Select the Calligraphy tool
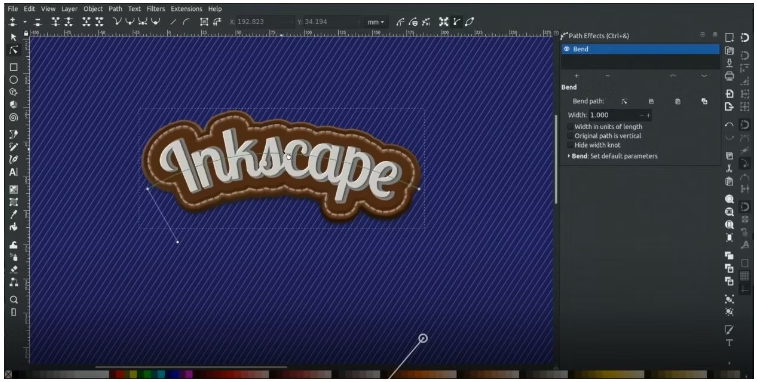Viewport: 757px width, 382px height. click(14, 159)
